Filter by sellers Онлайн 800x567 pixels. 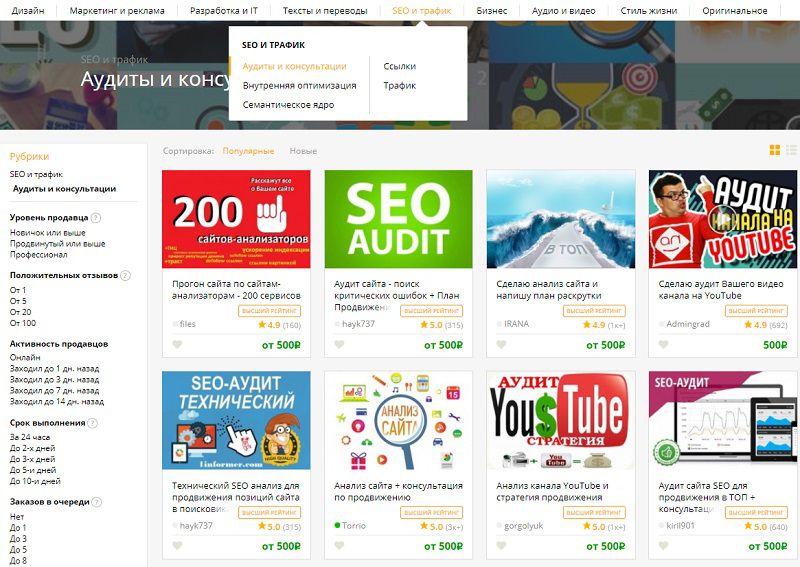click(25, 358)
